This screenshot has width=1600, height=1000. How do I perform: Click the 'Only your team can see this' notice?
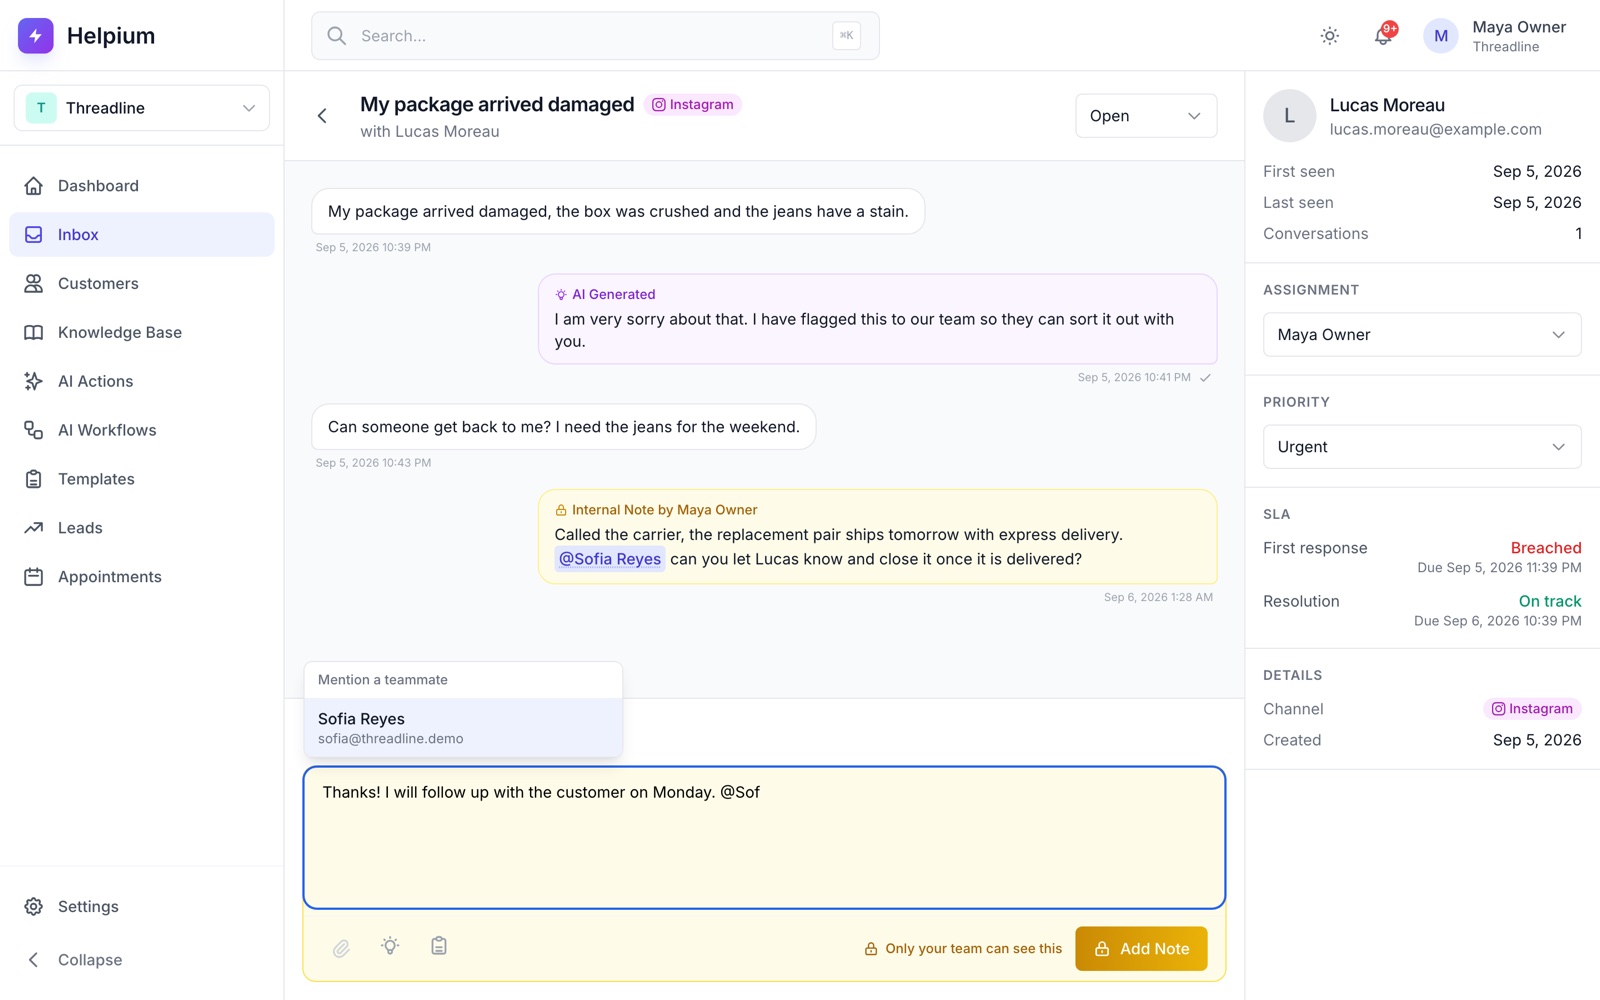[x=963, y=949]
